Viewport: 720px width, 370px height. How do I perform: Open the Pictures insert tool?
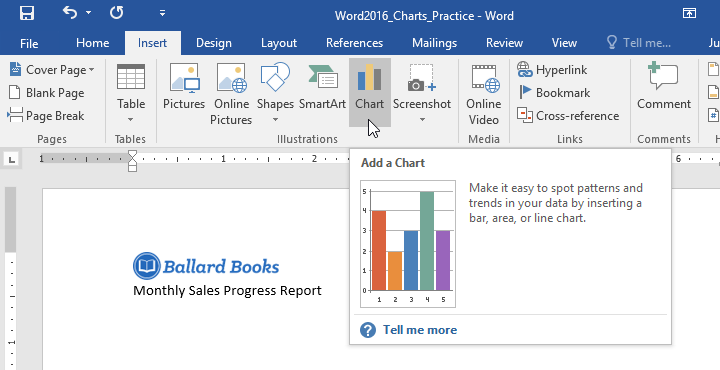tap(184, 92)
